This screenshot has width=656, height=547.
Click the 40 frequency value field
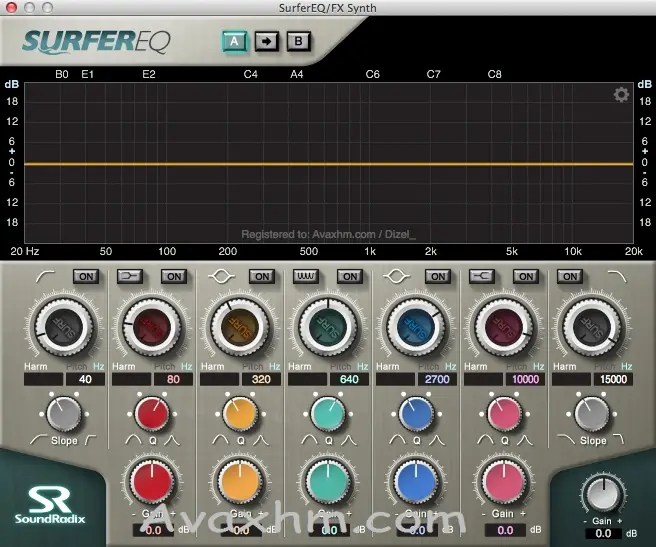point(85,379)
